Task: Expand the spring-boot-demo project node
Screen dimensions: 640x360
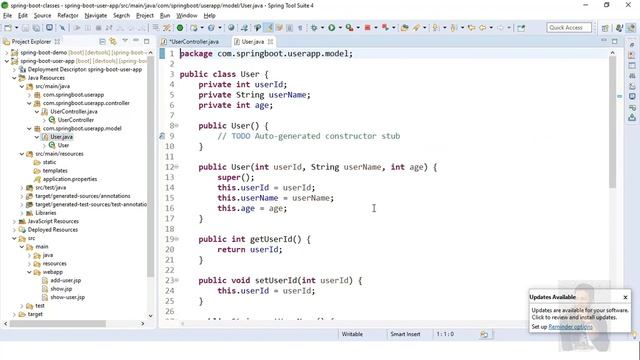Action: pos(7,53)
